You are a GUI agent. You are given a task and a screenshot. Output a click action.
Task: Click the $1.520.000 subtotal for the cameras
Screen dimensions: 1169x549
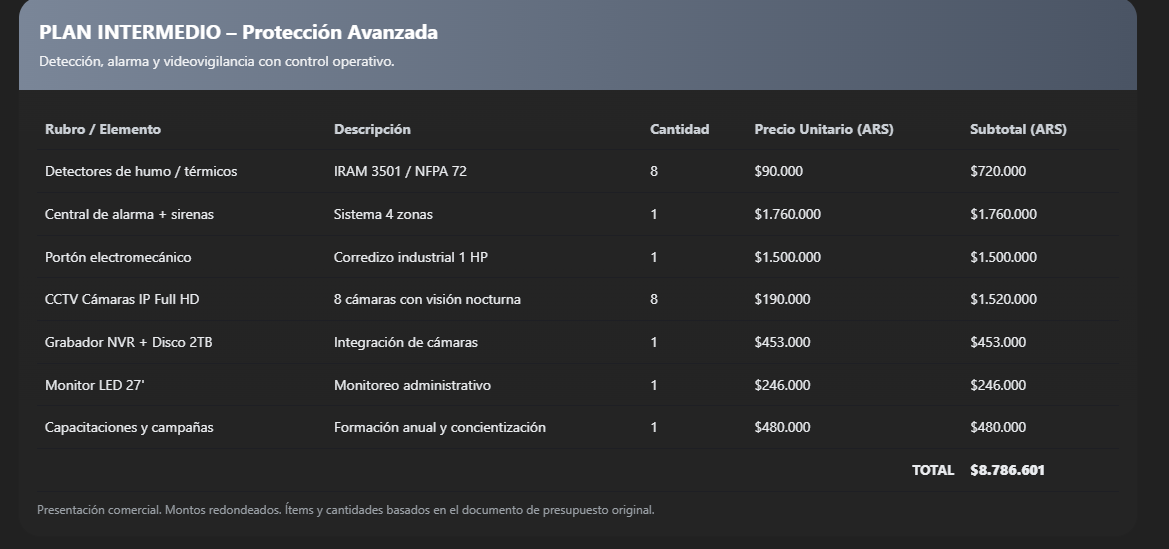[1003, 299]
